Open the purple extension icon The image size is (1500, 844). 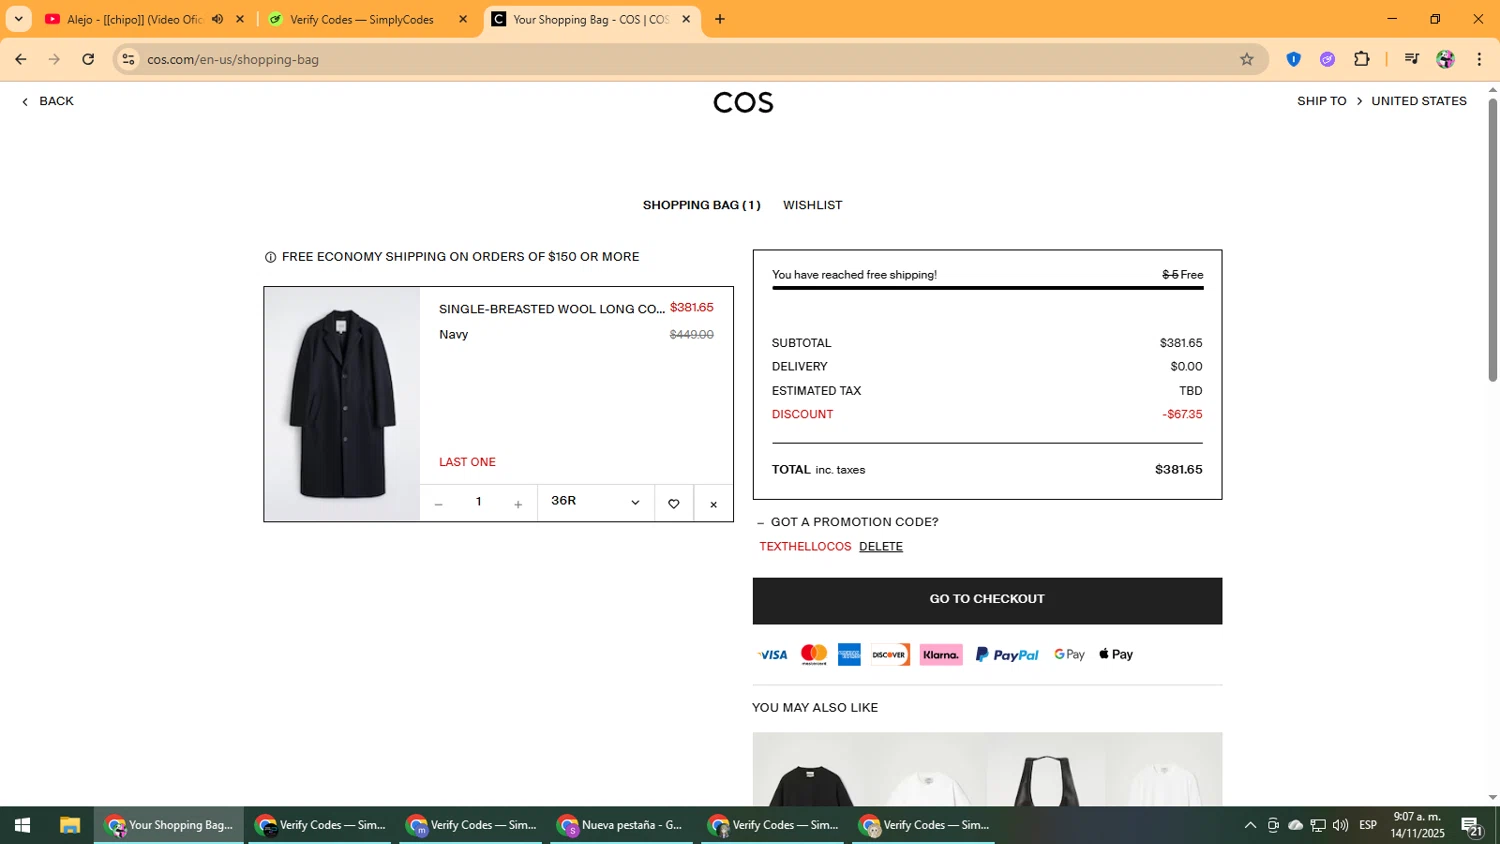click(x=1327, y=59)
